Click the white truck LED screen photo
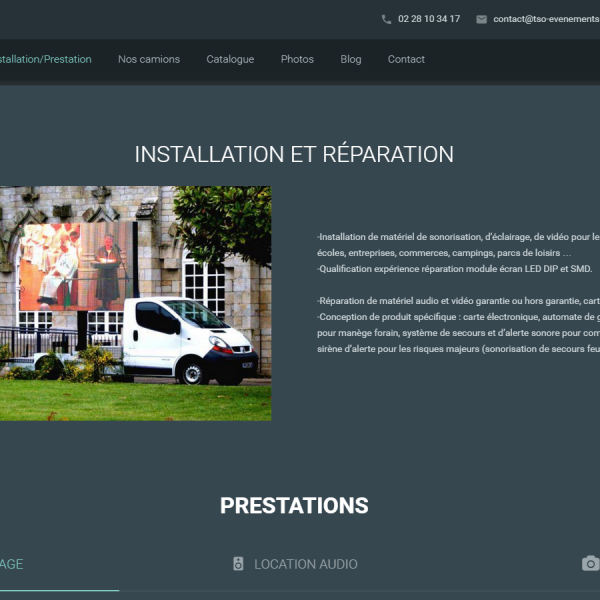The height and width of the screenshot is (600, 600). click(135, 303)
